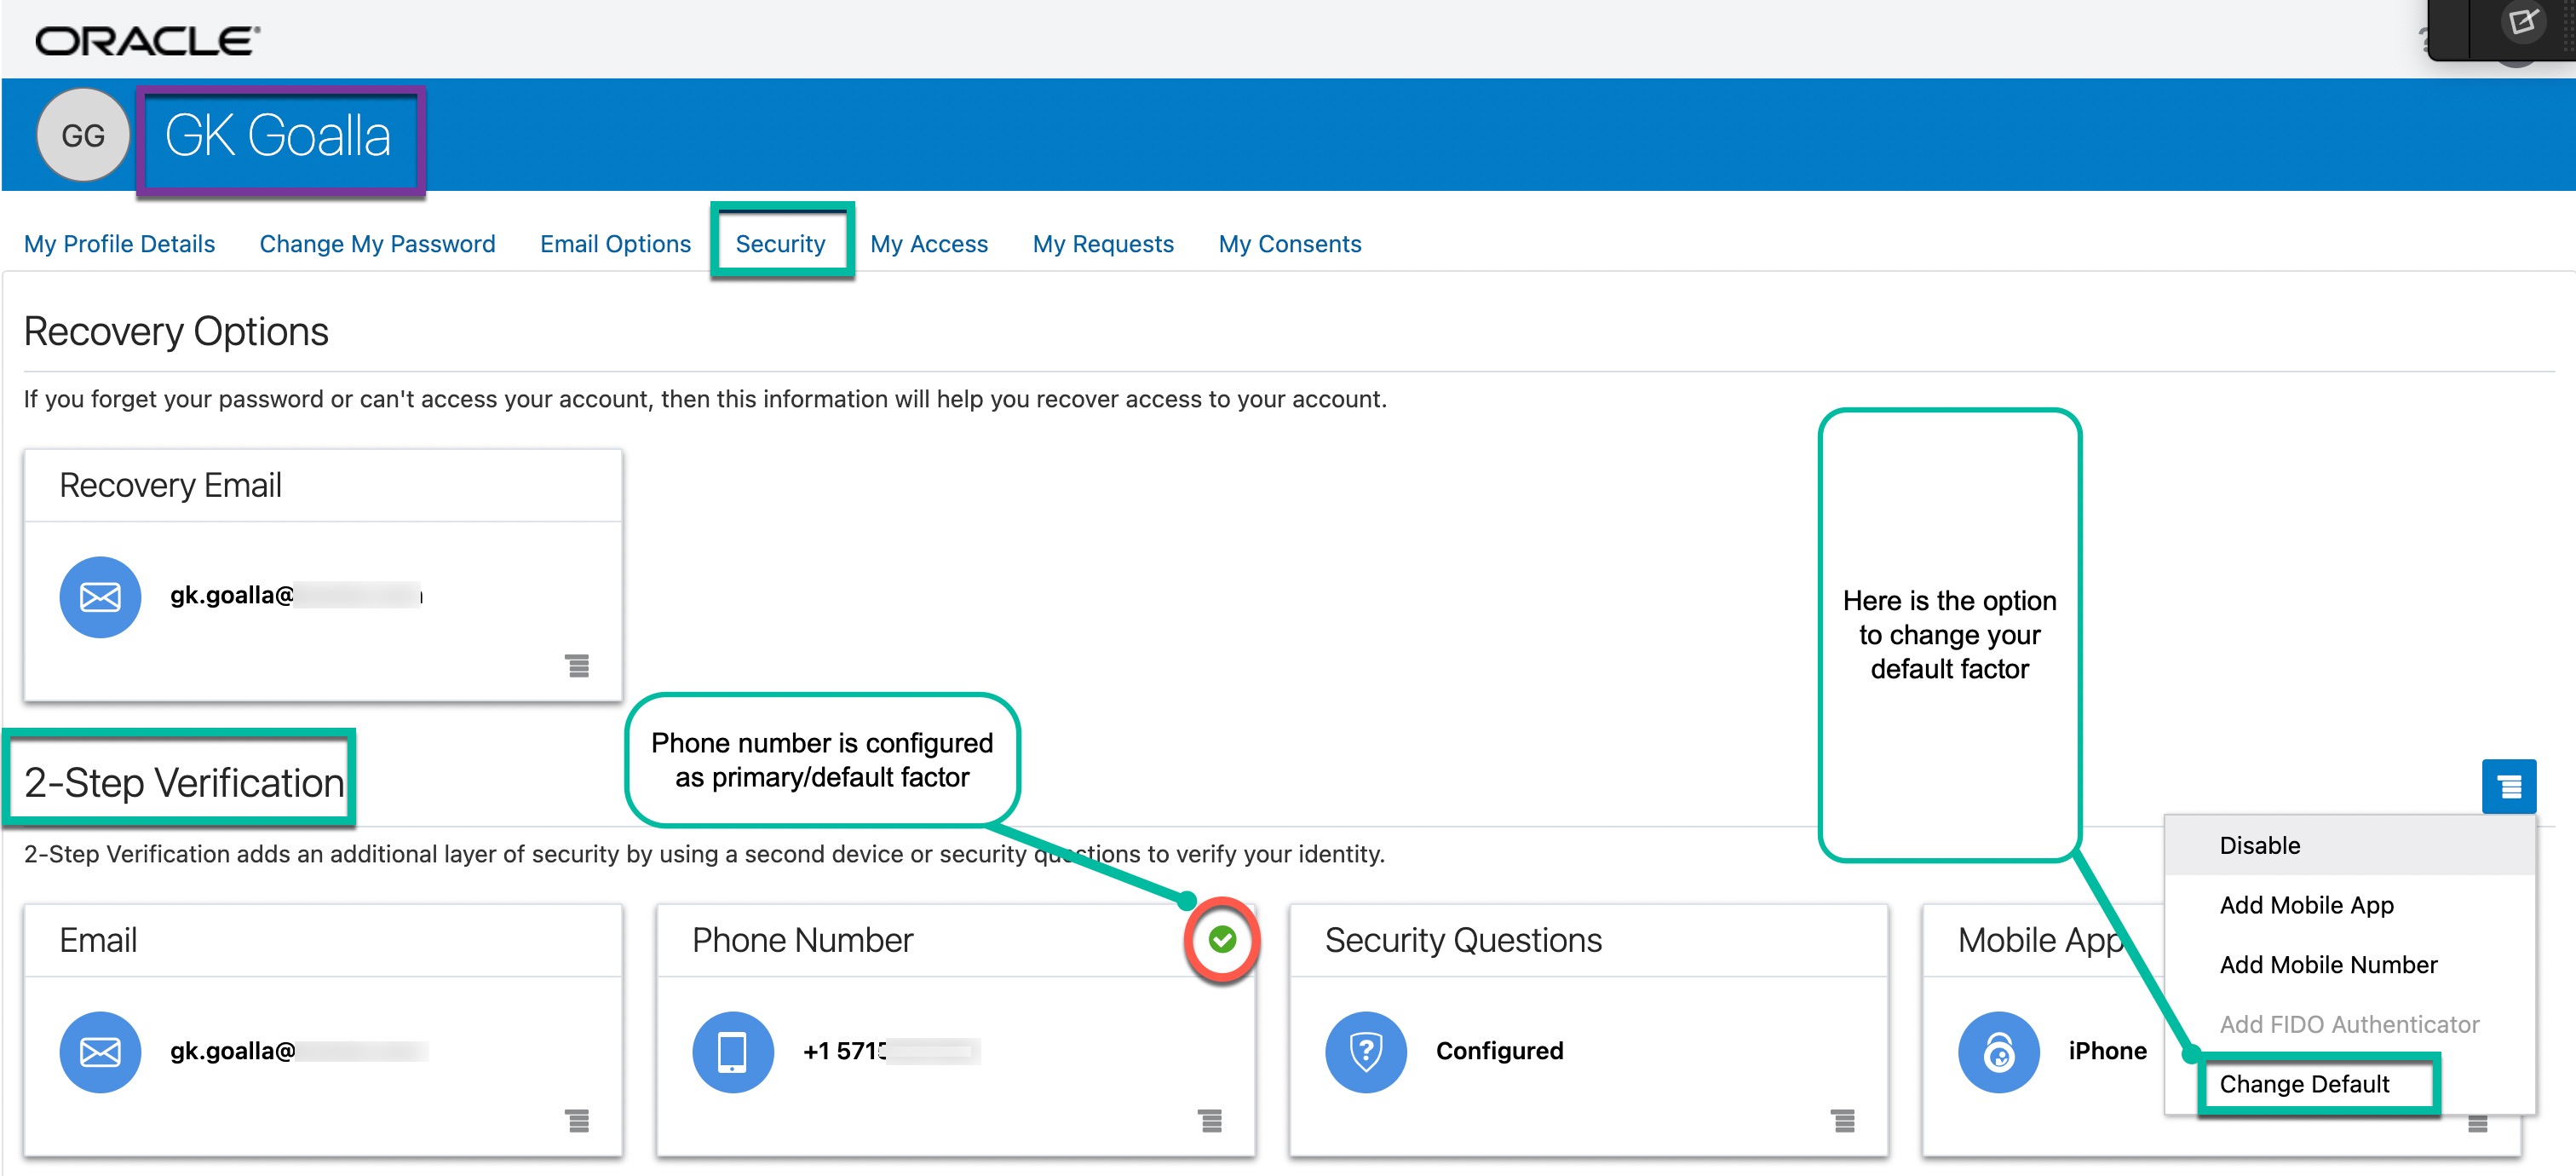The width and height of the screenshot is (2576, 1176).
Task: Go to My Consents tab
Action: click(1289, 244)
